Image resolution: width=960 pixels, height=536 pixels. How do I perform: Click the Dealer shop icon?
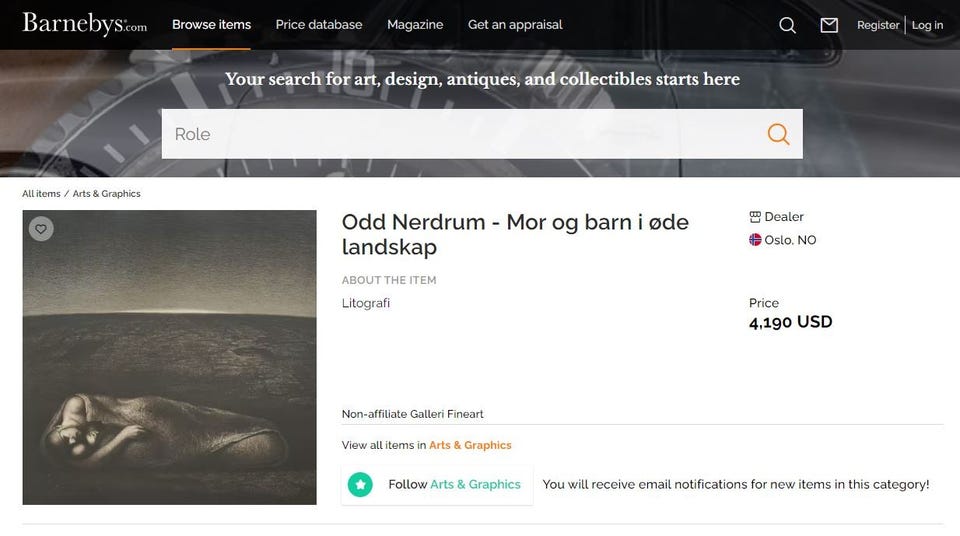click(x=755, y=217)
